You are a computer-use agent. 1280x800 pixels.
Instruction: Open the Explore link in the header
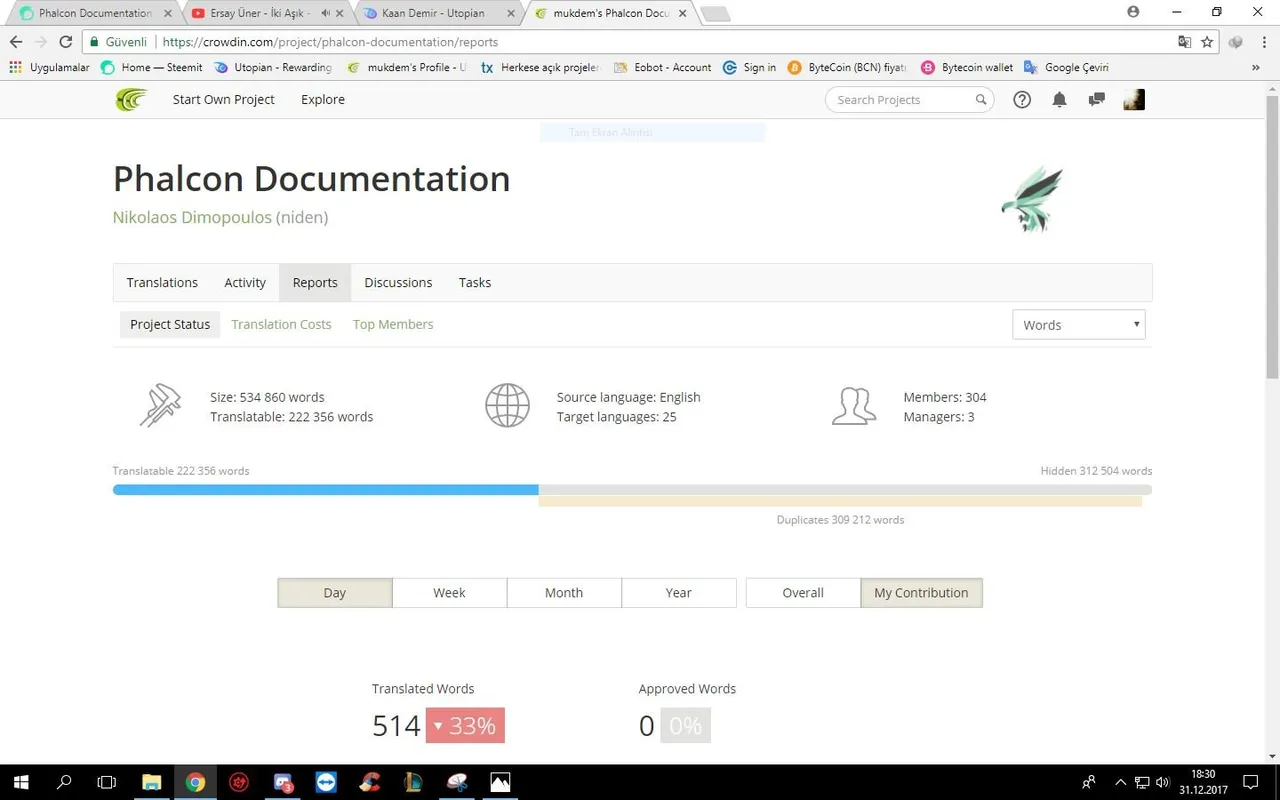coord(323,100)
